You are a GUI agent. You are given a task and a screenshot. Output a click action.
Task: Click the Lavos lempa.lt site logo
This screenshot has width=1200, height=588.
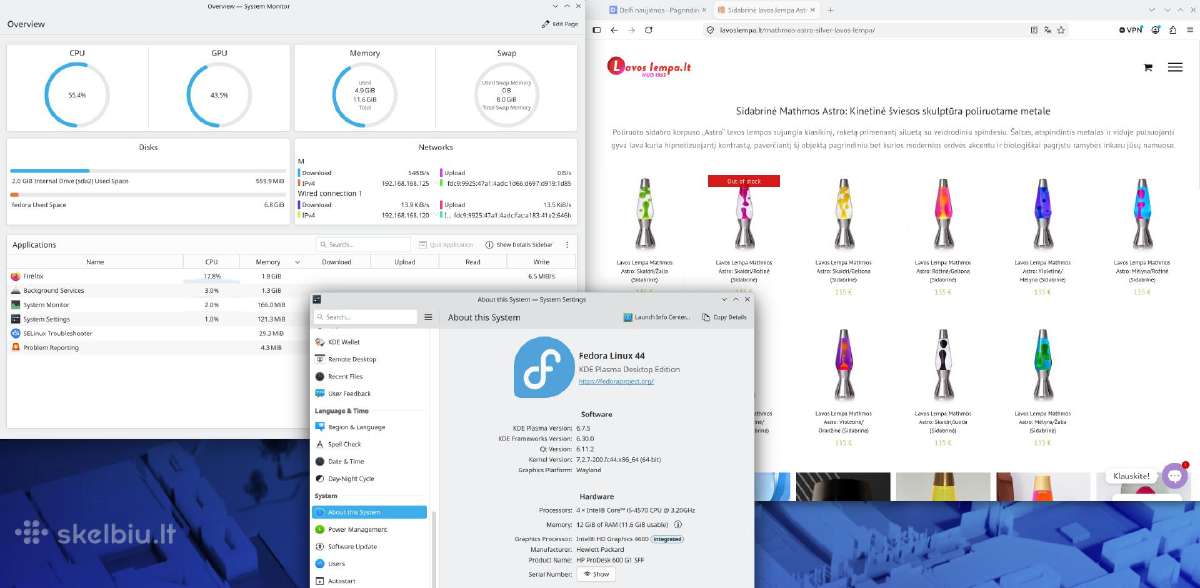[649, 67]
